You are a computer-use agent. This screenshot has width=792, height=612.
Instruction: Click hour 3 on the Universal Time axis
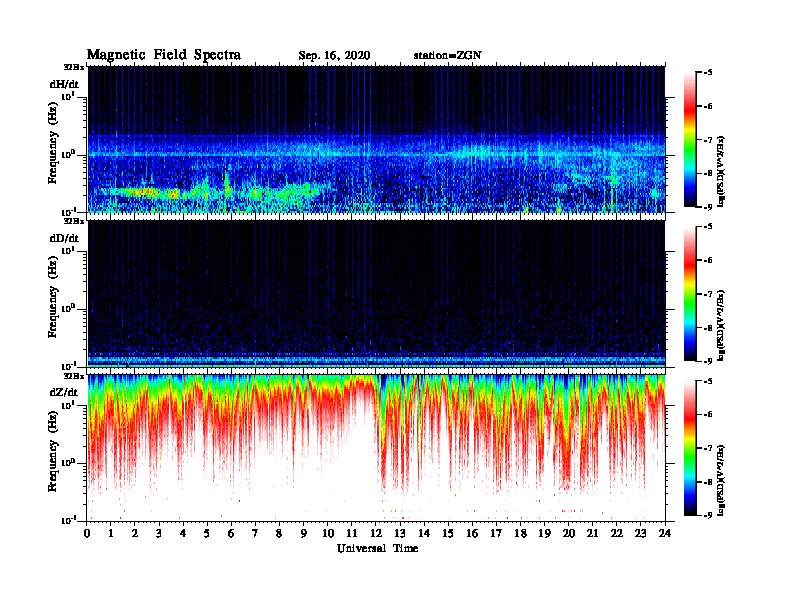pyautogui.click(x=159, y=533)
